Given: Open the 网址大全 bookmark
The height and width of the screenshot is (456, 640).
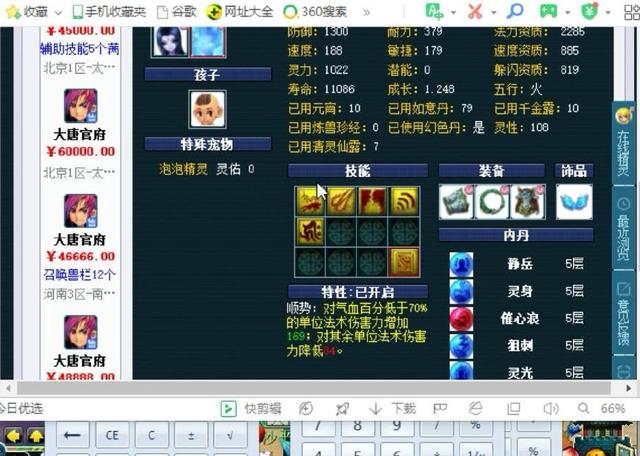Looking at the screenshot, I should [240, 12].
